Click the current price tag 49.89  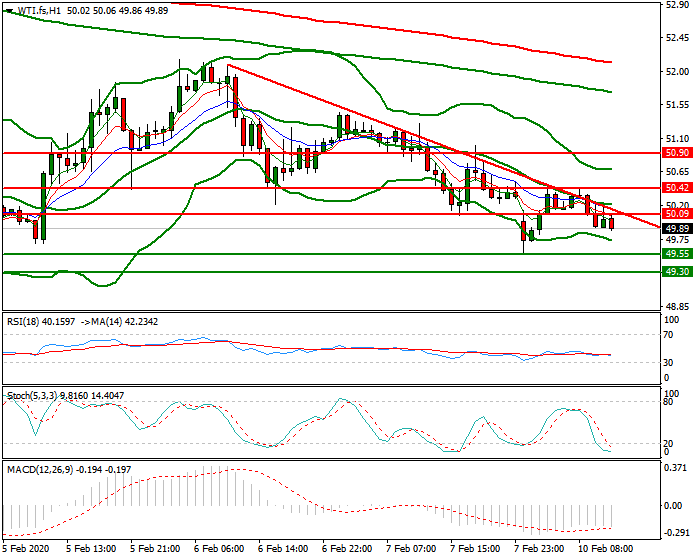point(677,229)
